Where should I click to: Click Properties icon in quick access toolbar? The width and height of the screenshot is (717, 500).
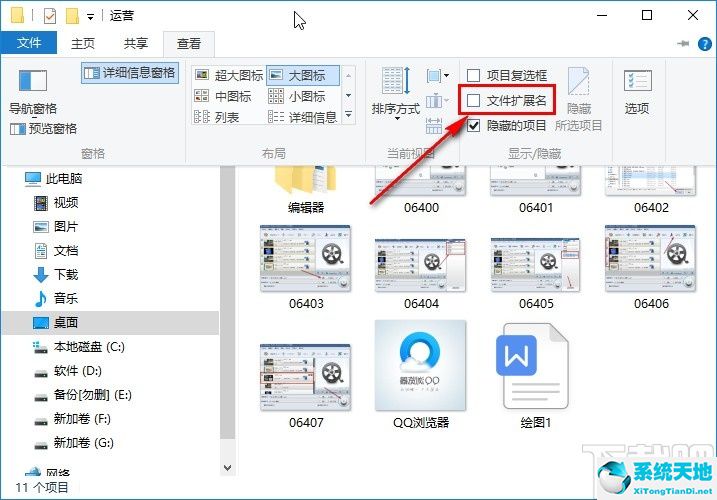(x=49, y=16)
